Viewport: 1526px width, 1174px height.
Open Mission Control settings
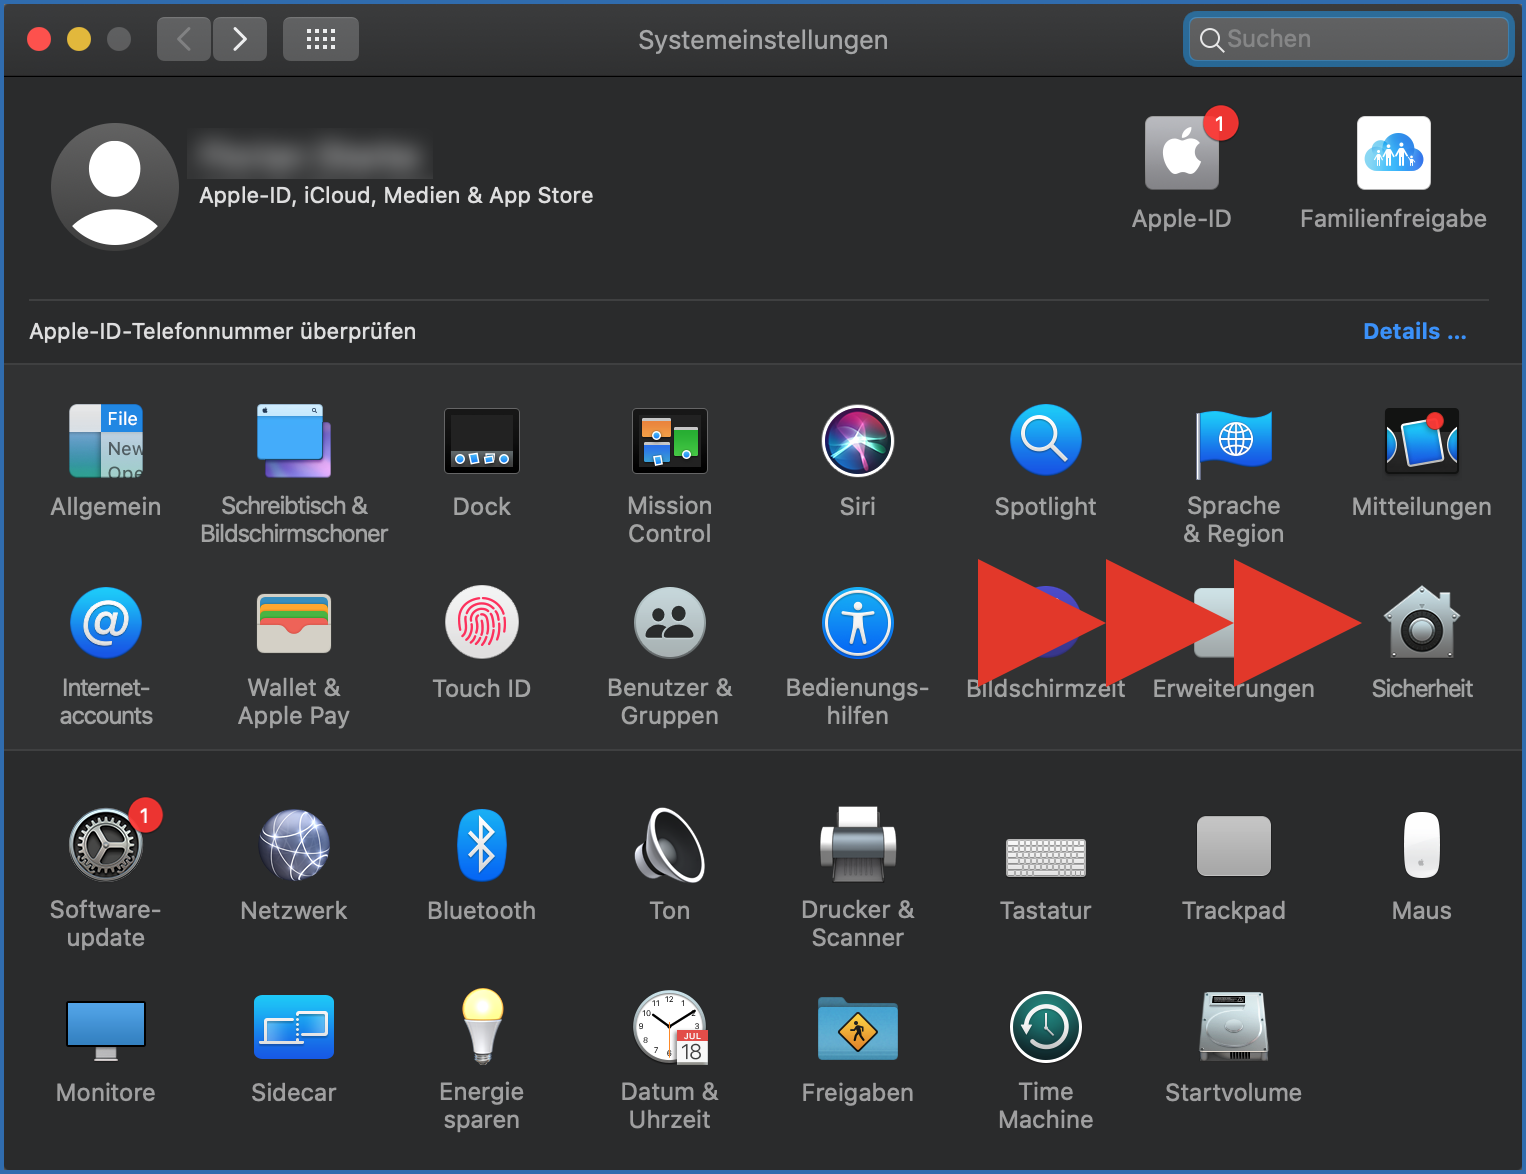669,441
